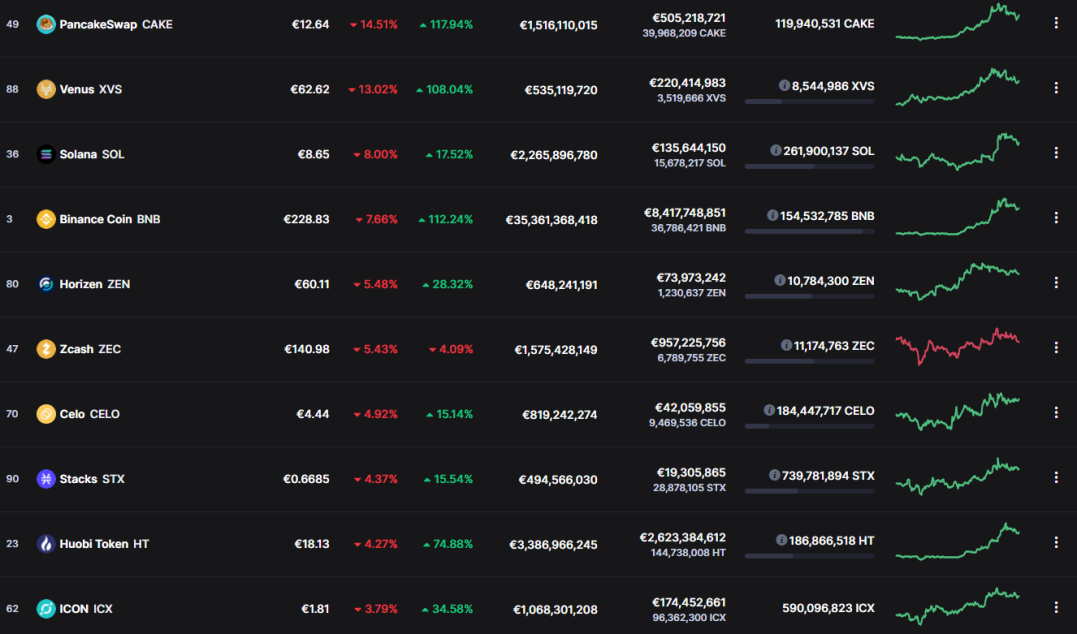Open the Celo CELO coin link

89,414
